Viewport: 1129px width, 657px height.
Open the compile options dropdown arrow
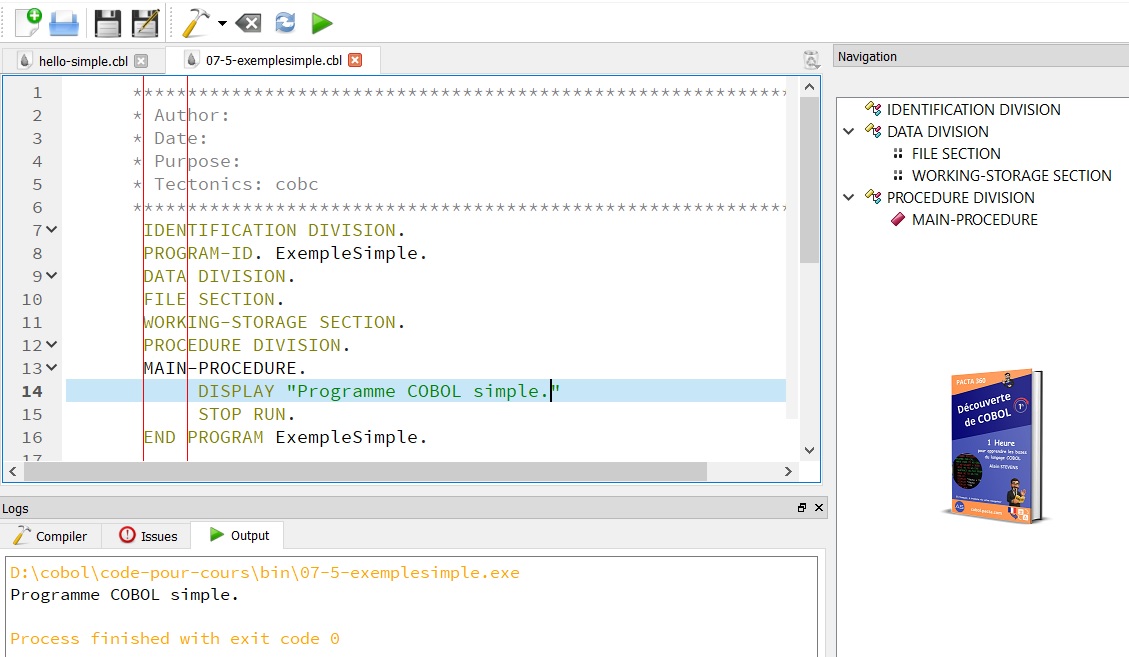coord(222,24)
